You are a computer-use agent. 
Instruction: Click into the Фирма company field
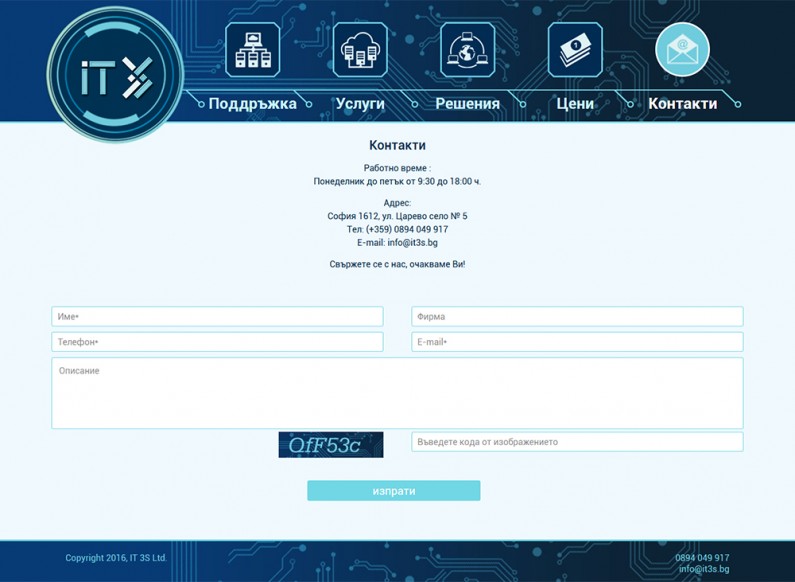point(577,316)
